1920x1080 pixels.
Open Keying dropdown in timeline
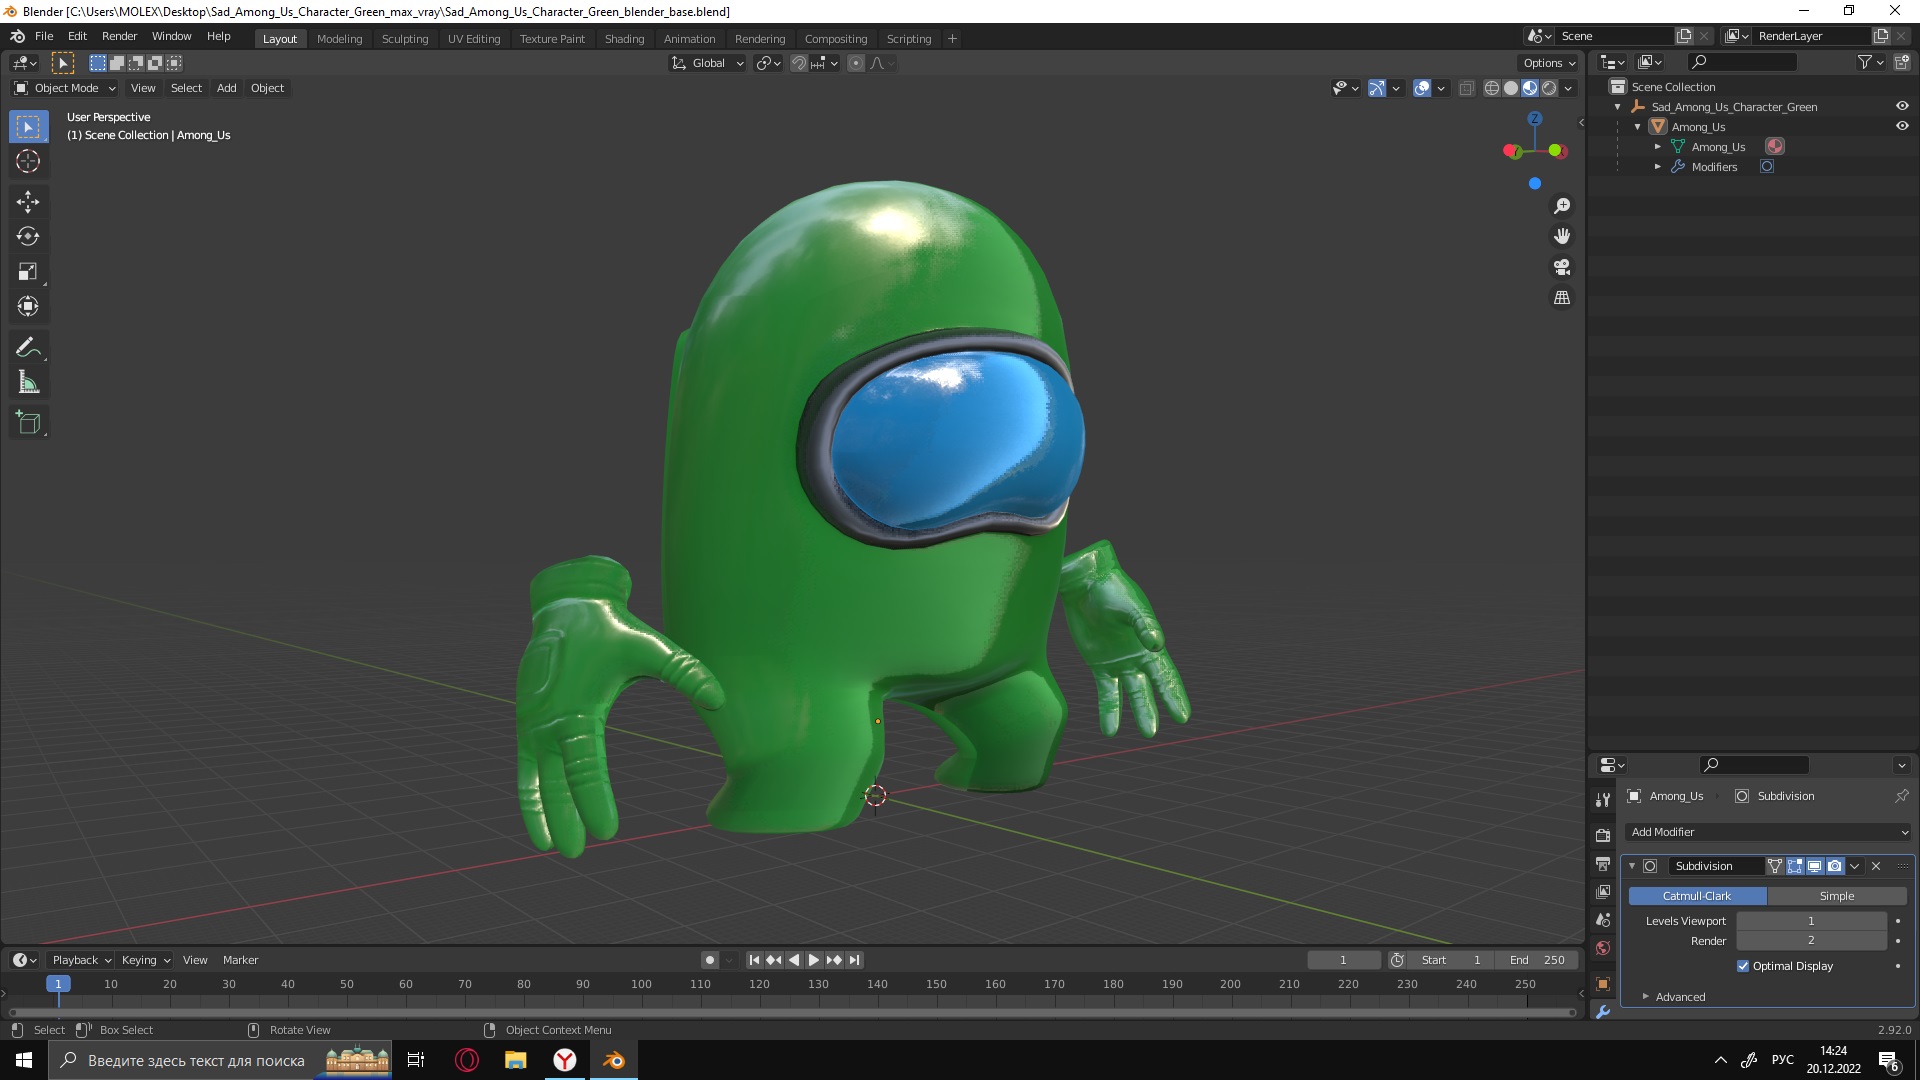145,960
